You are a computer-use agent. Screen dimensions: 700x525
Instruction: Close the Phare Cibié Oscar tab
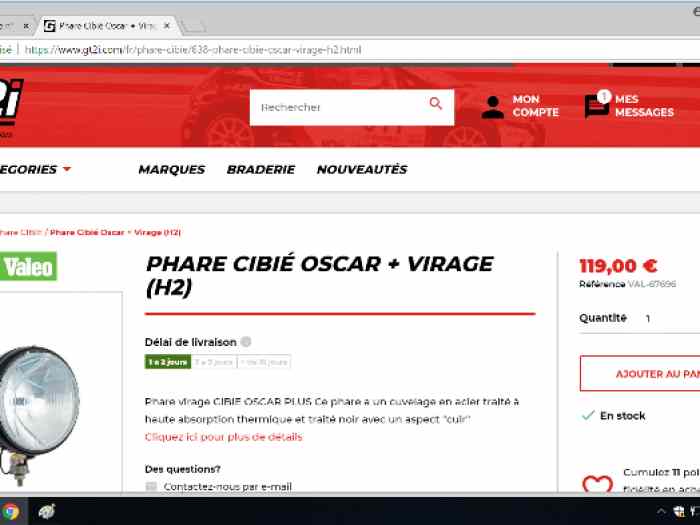pyautogui.click(x=167, y=26)
